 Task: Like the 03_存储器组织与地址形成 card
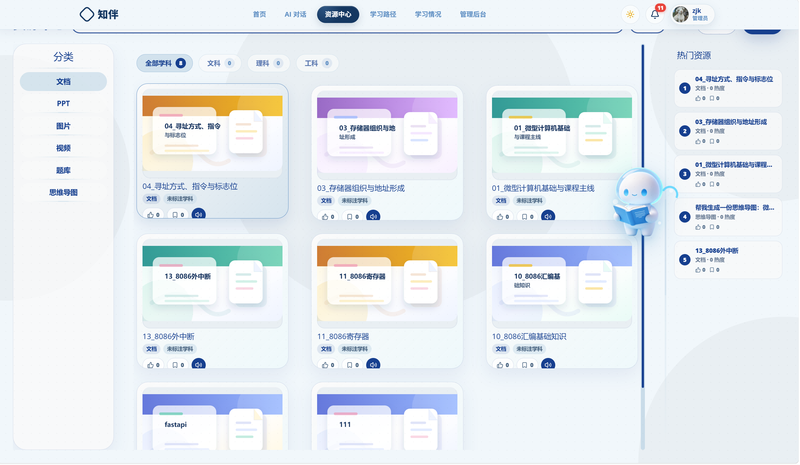click(x=328, y=217)
